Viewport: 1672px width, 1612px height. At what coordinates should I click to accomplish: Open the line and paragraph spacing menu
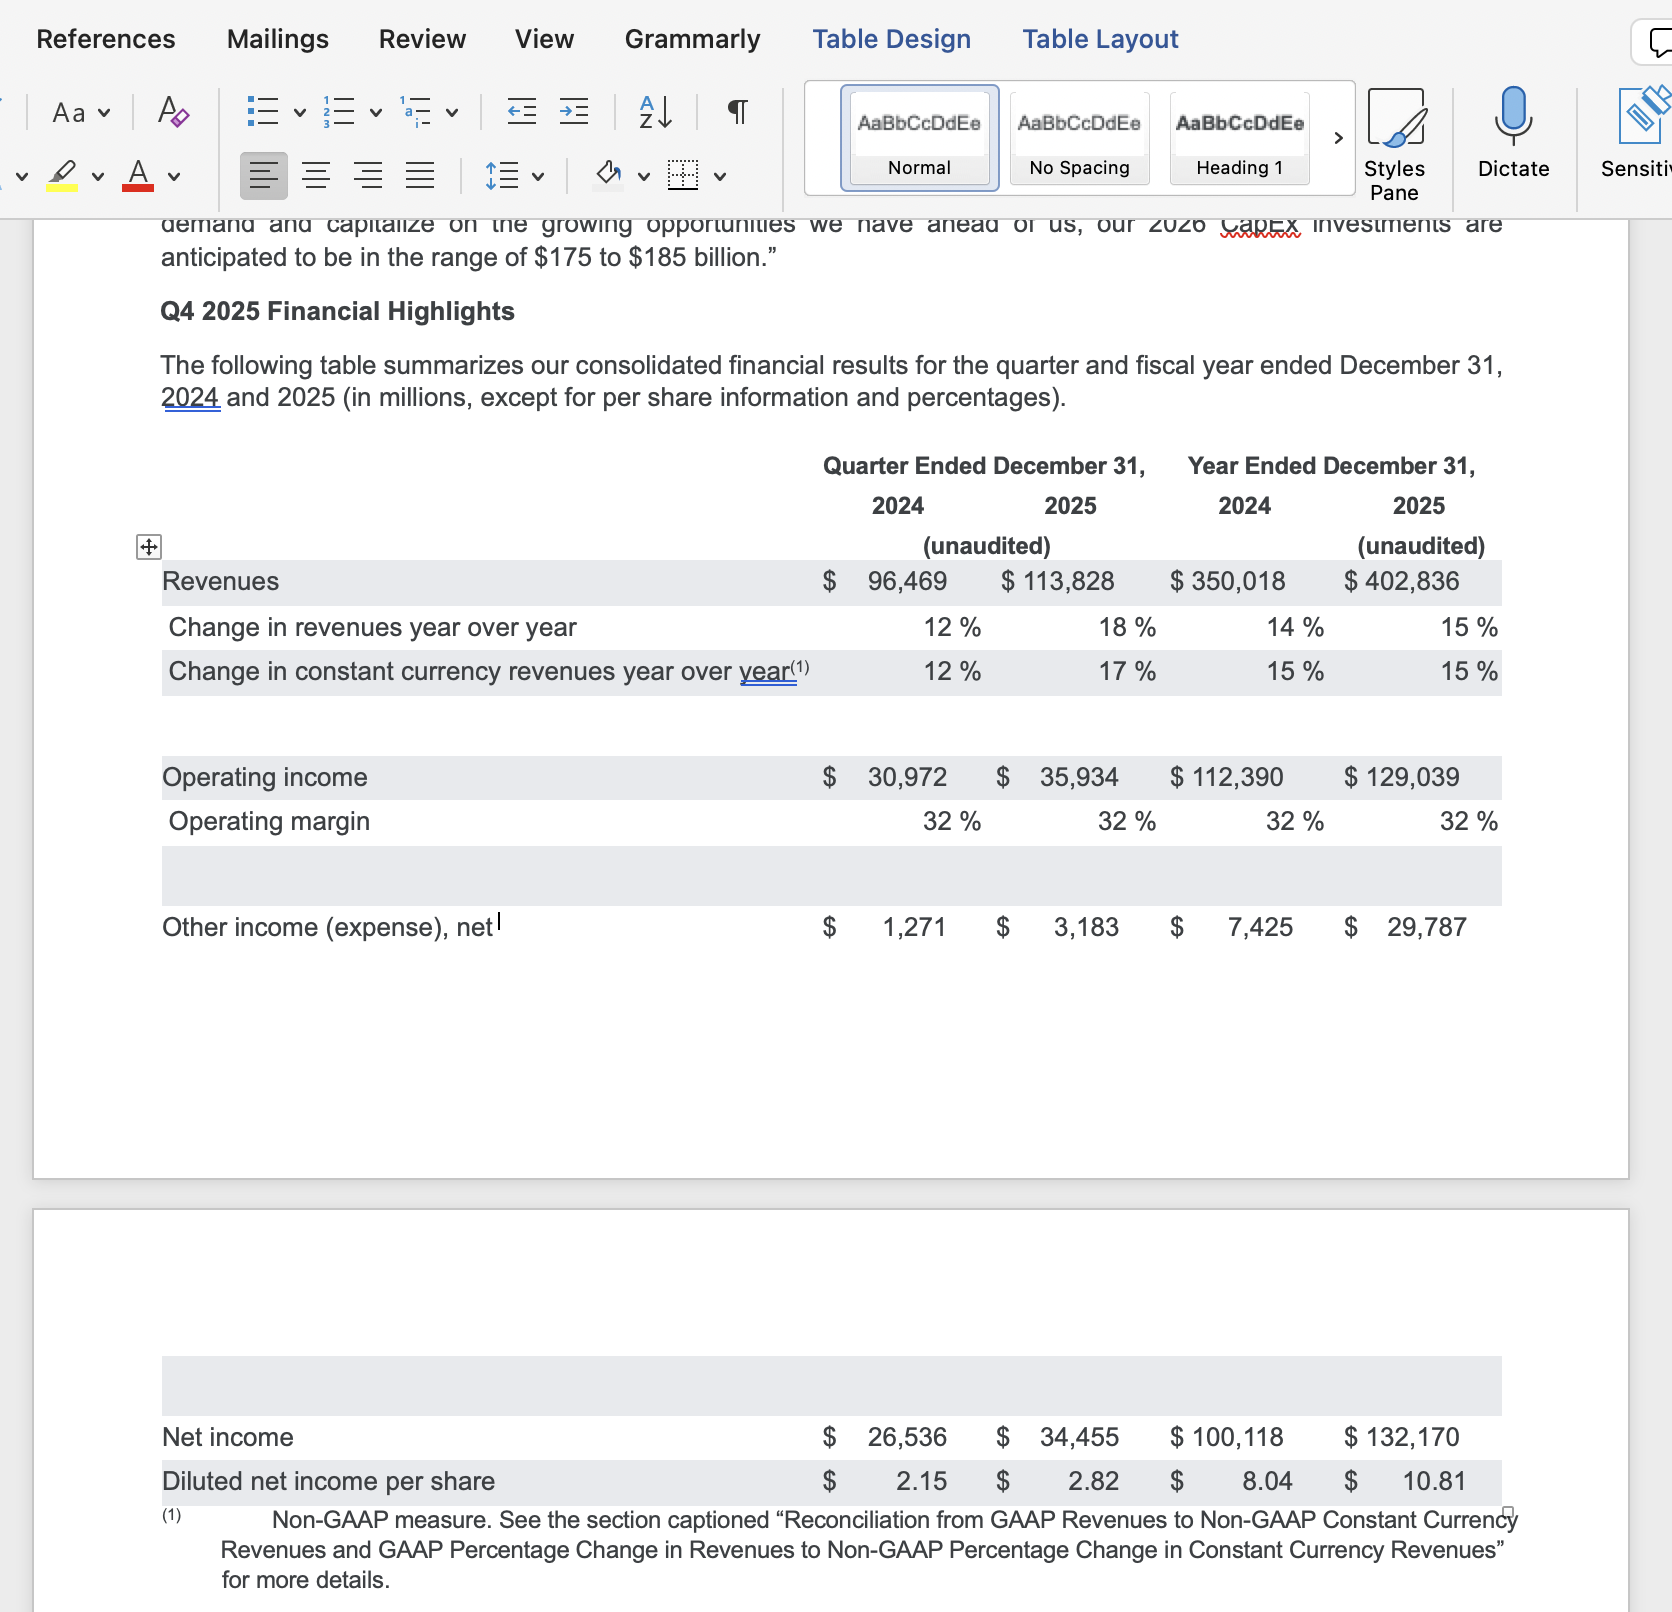502,176
